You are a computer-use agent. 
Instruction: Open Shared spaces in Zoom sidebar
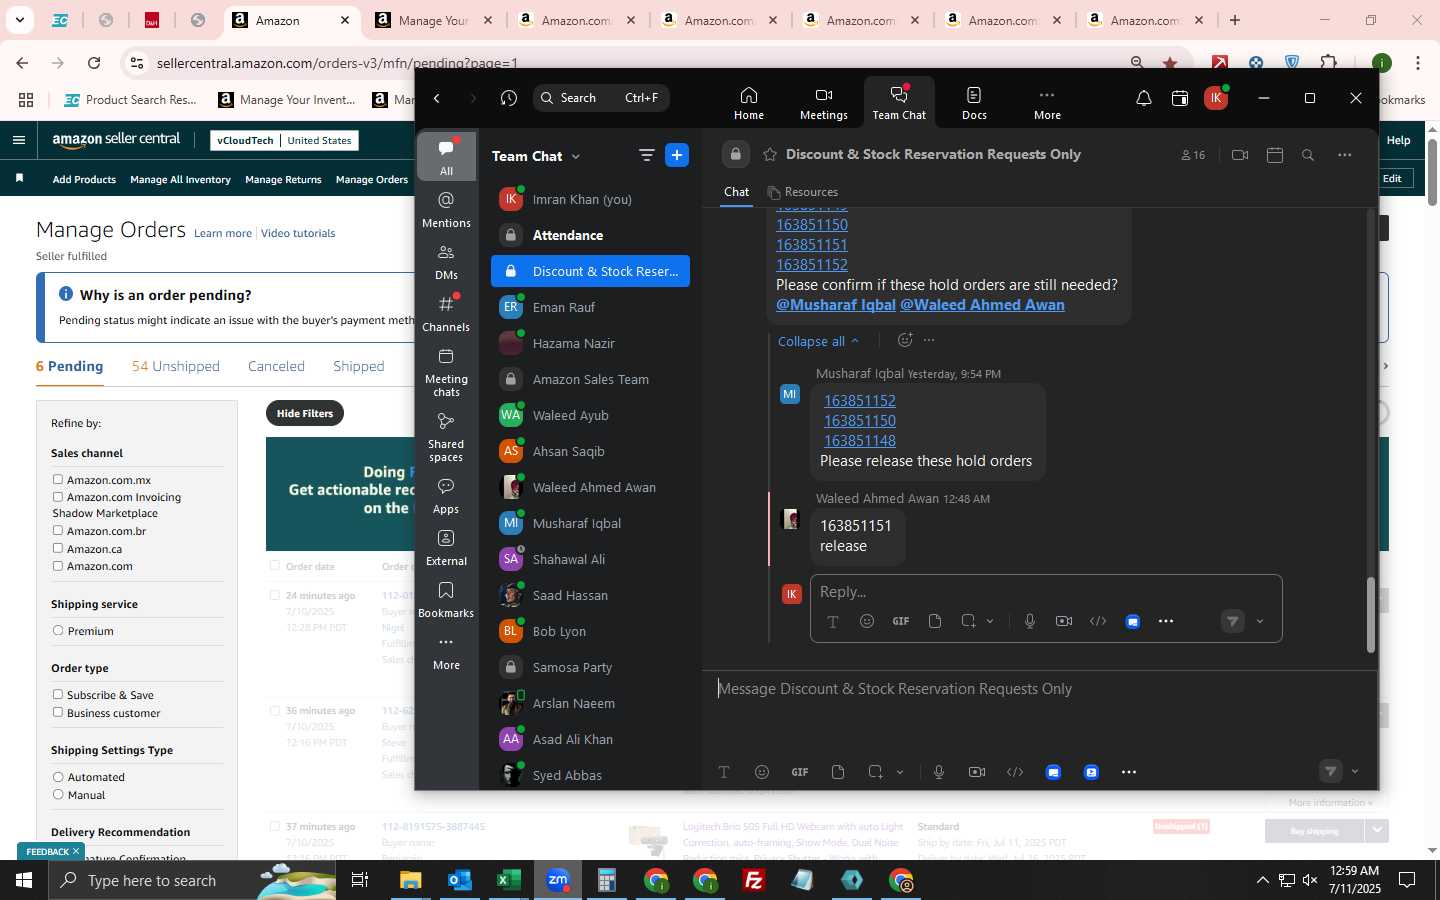coord(446,436)
